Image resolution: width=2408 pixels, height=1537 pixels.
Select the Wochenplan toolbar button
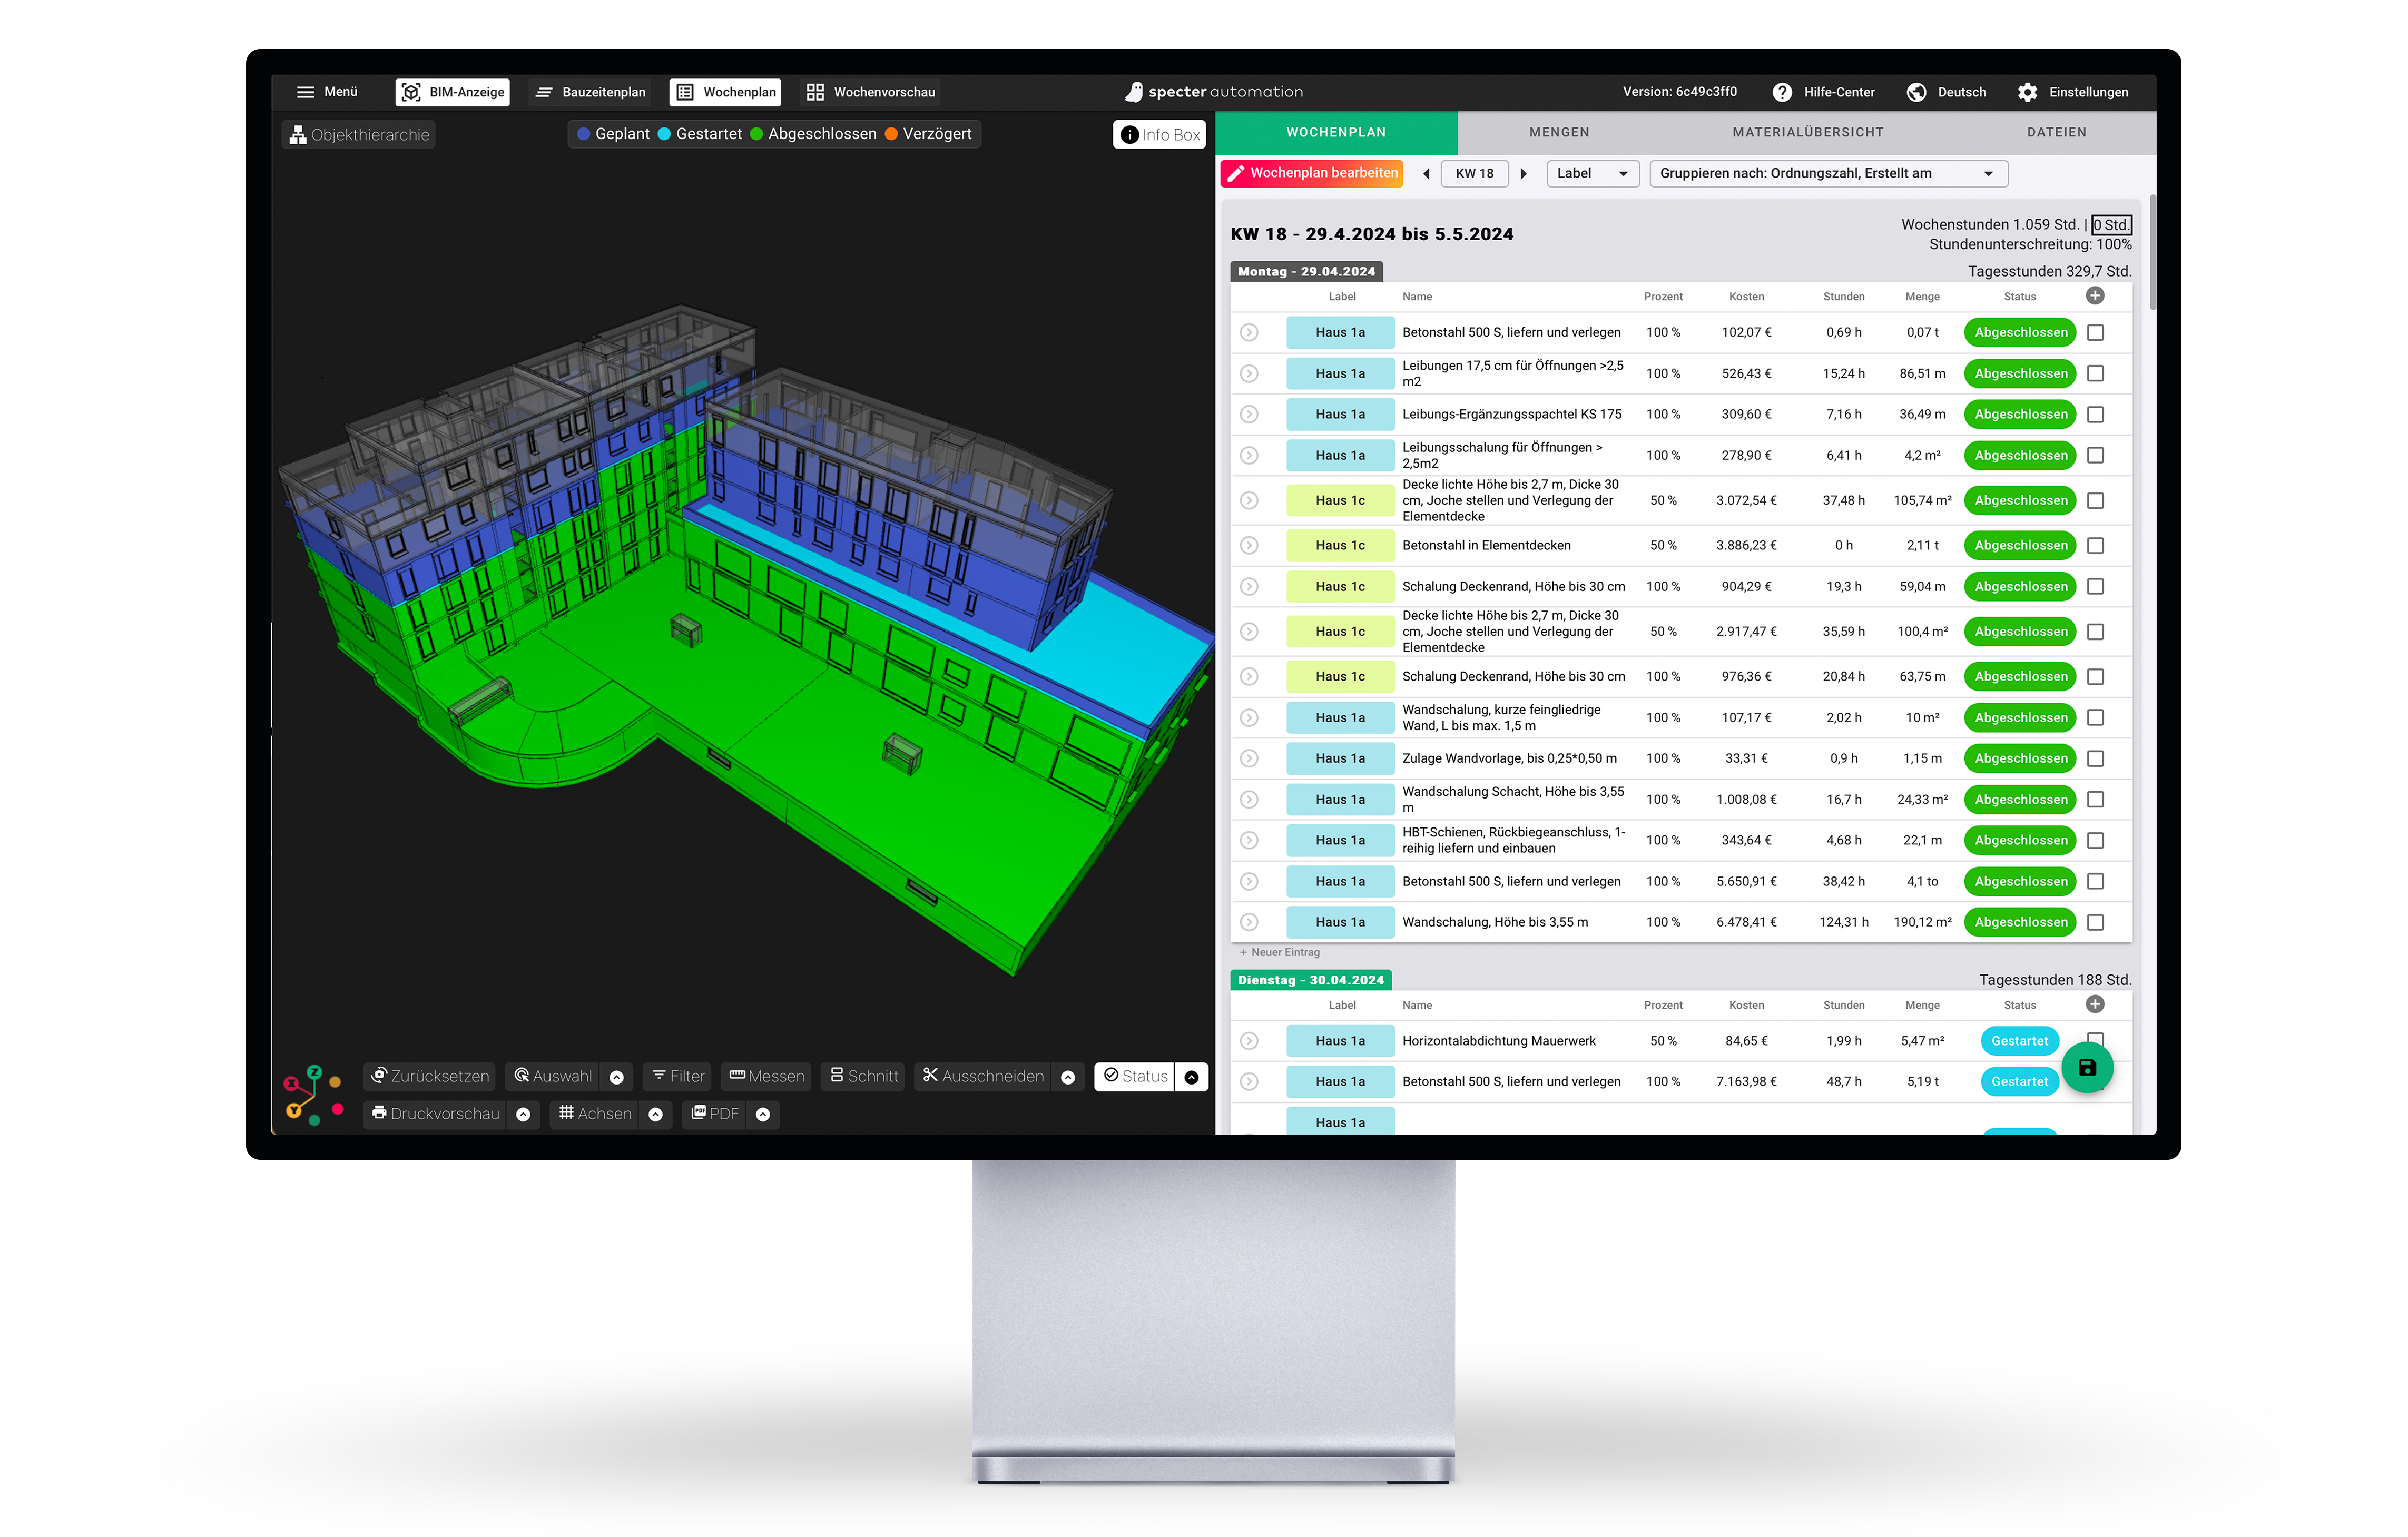click(726, 92)
